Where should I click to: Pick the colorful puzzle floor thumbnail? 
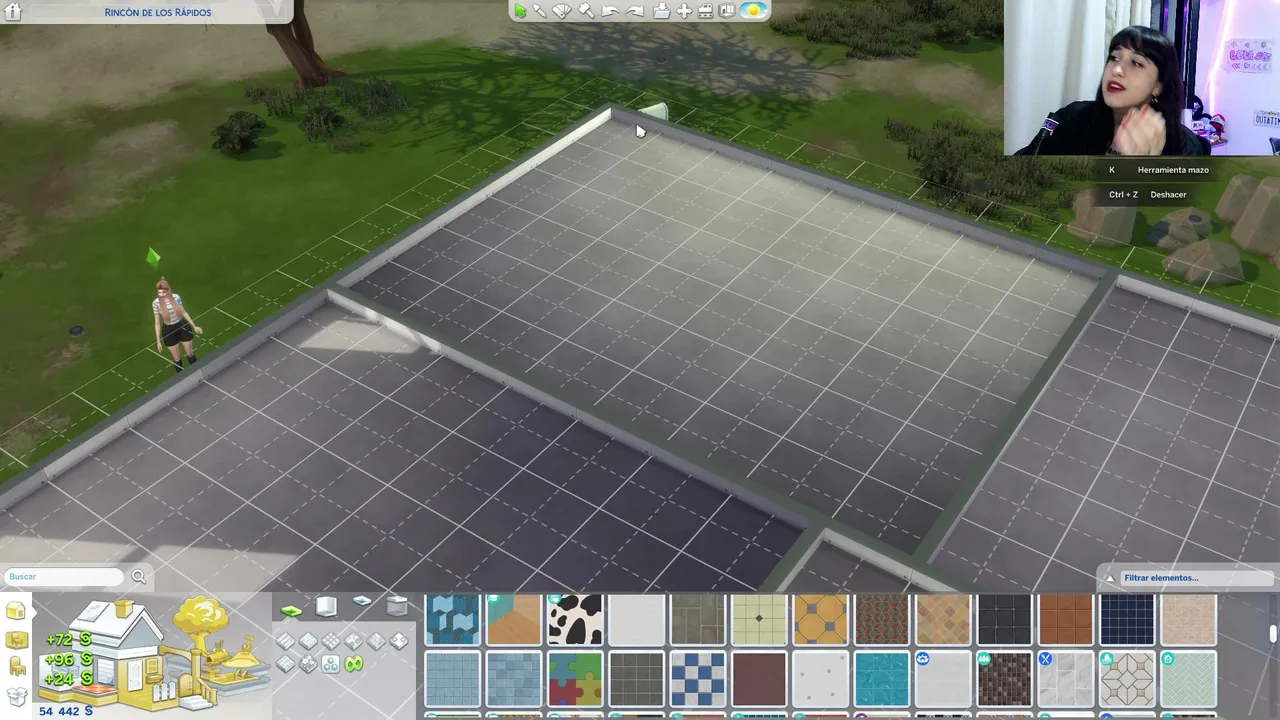[574, 679]
